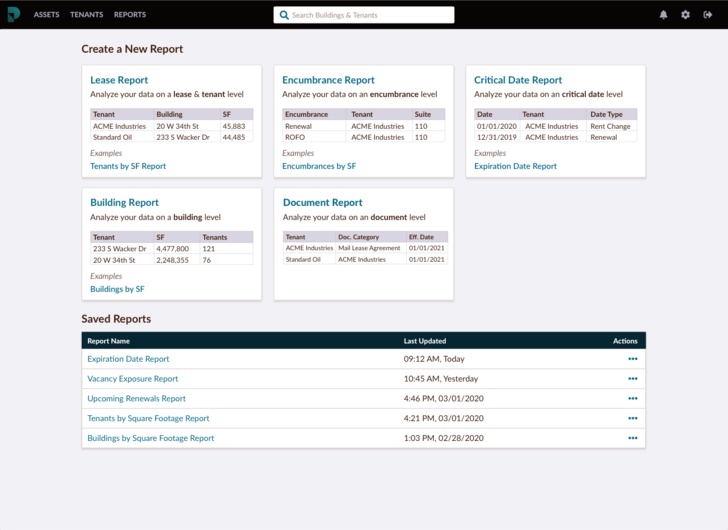Screen dimensions: 728x530
Task: Click the '09:12 AM, Today' timestamp
Action: coord(434,359)
